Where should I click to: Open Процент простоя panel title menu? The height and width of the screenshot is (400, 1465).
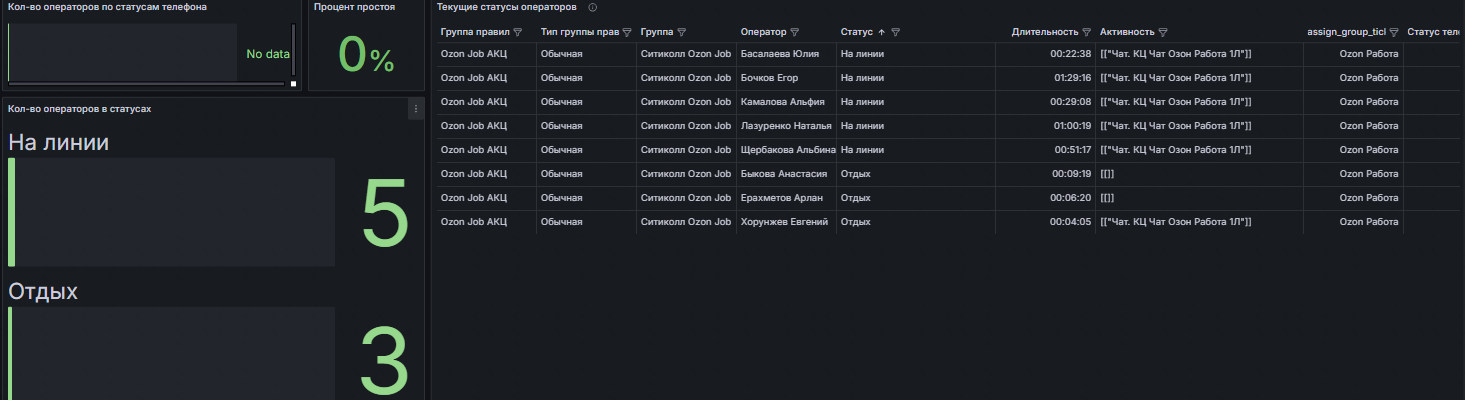point(354,7)
